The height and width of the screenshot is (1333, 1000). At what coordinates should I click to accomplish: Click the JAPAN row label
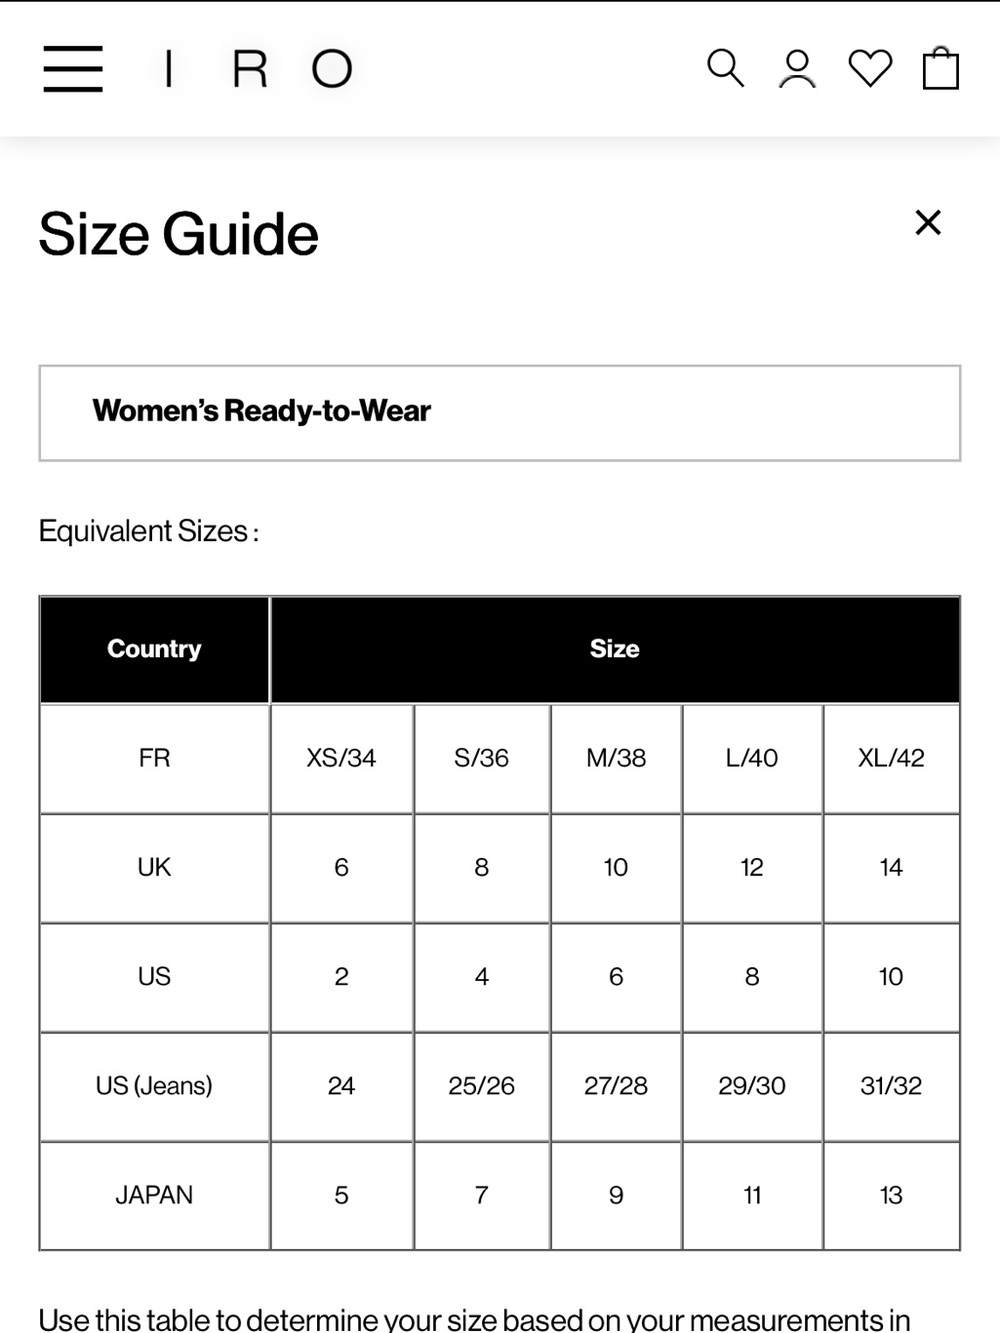pos(154,1195)
